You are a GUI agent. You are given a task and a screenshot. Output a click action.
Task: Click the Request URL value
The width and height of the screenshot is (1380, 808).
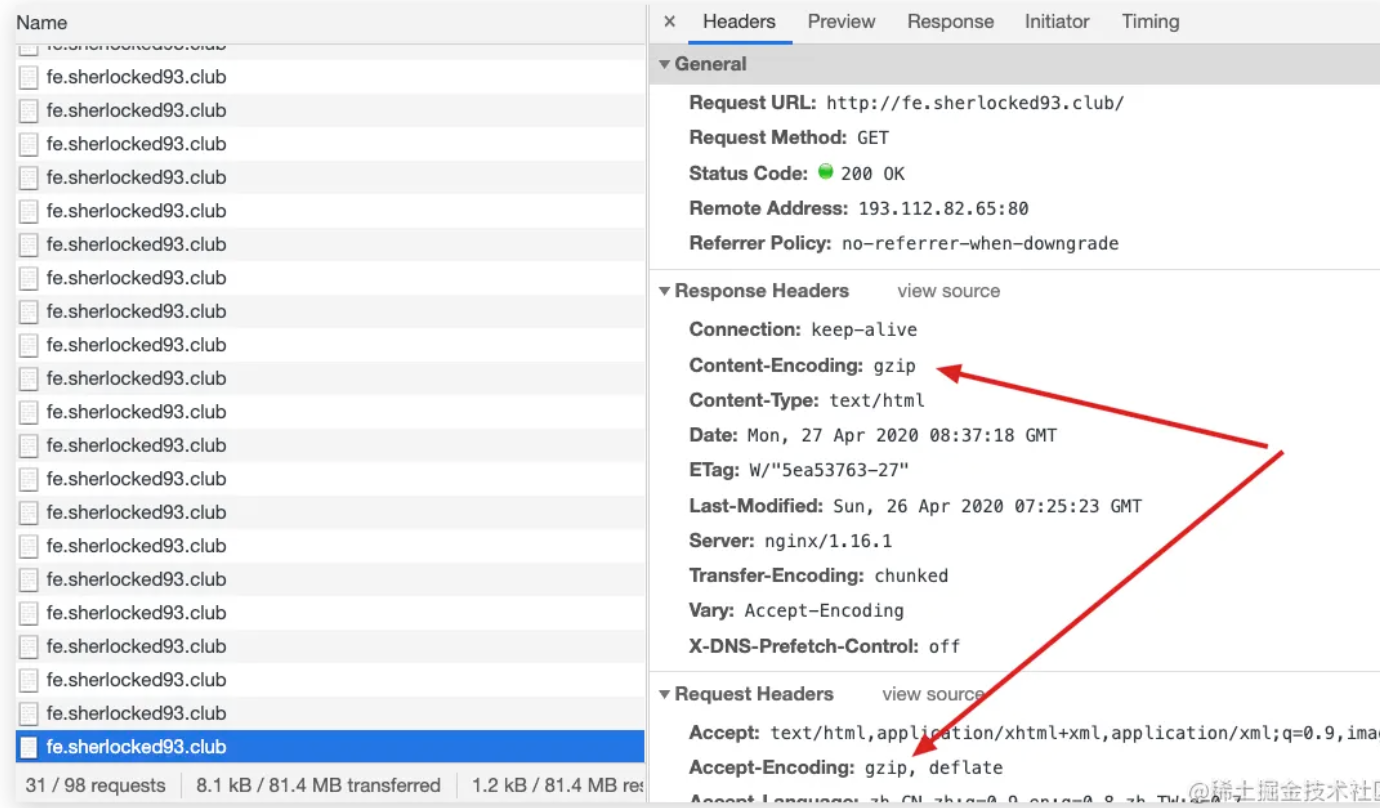click(975, 103)
